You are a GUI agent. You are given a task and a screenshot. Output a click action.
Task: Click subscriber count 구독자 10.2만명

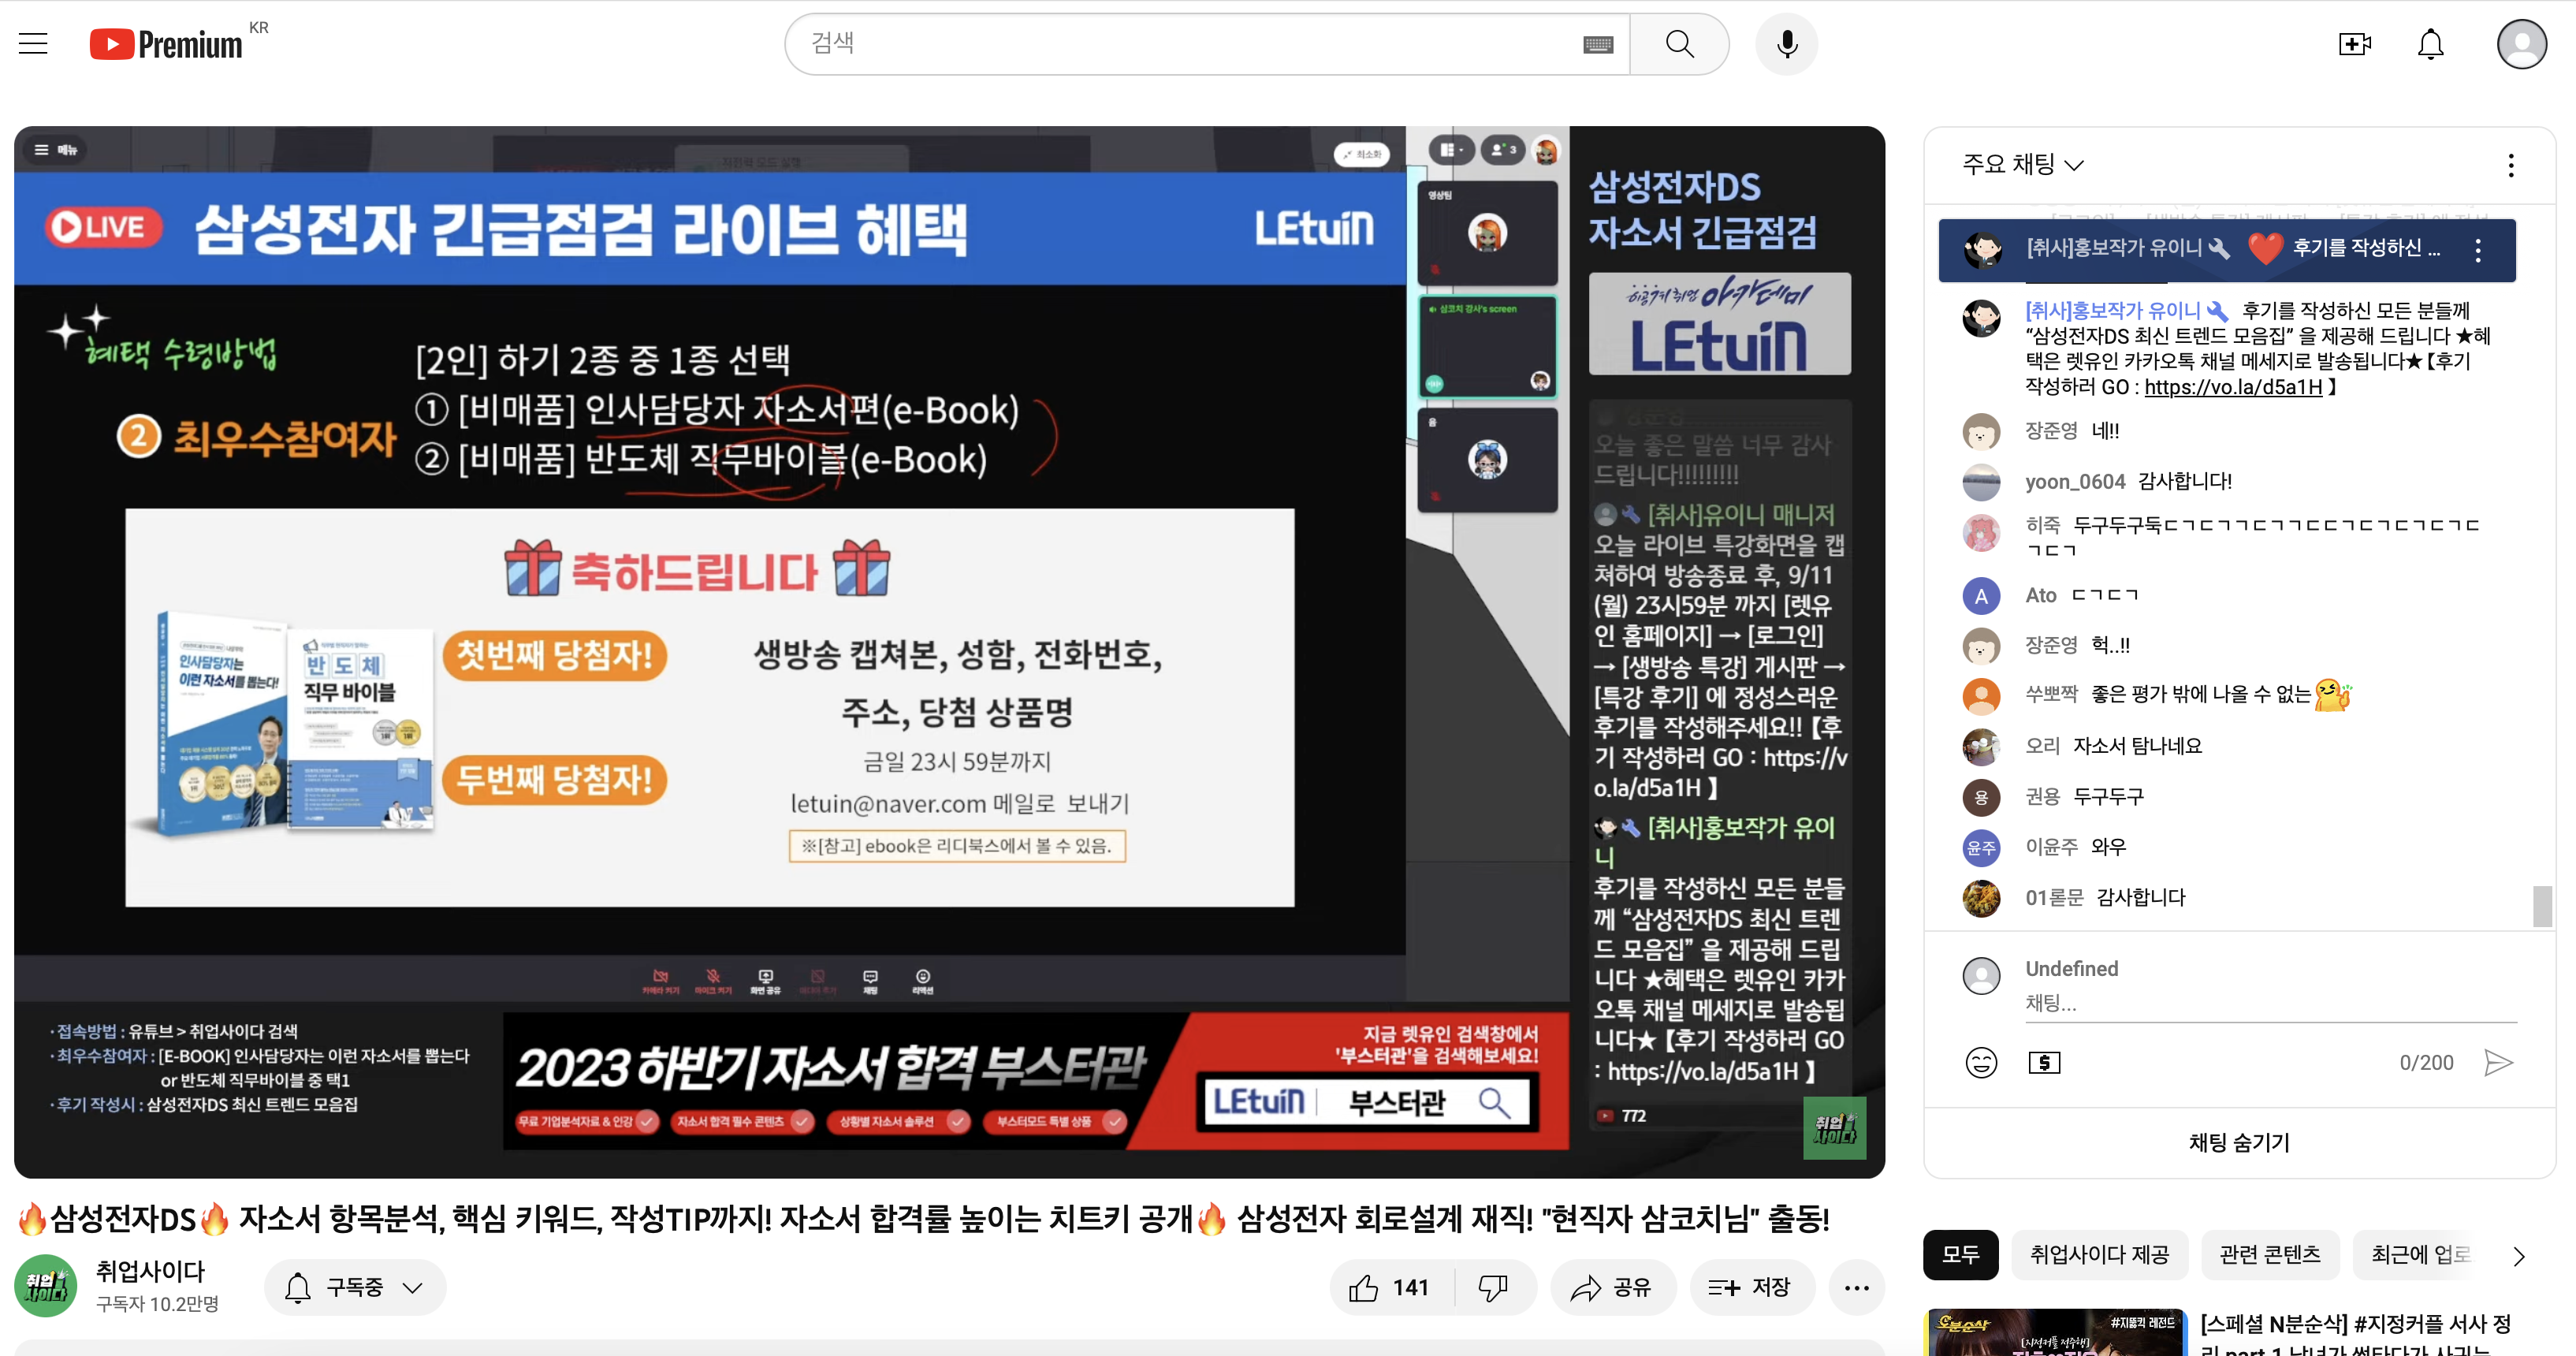pyautogui.click(x=157, y=1304)
